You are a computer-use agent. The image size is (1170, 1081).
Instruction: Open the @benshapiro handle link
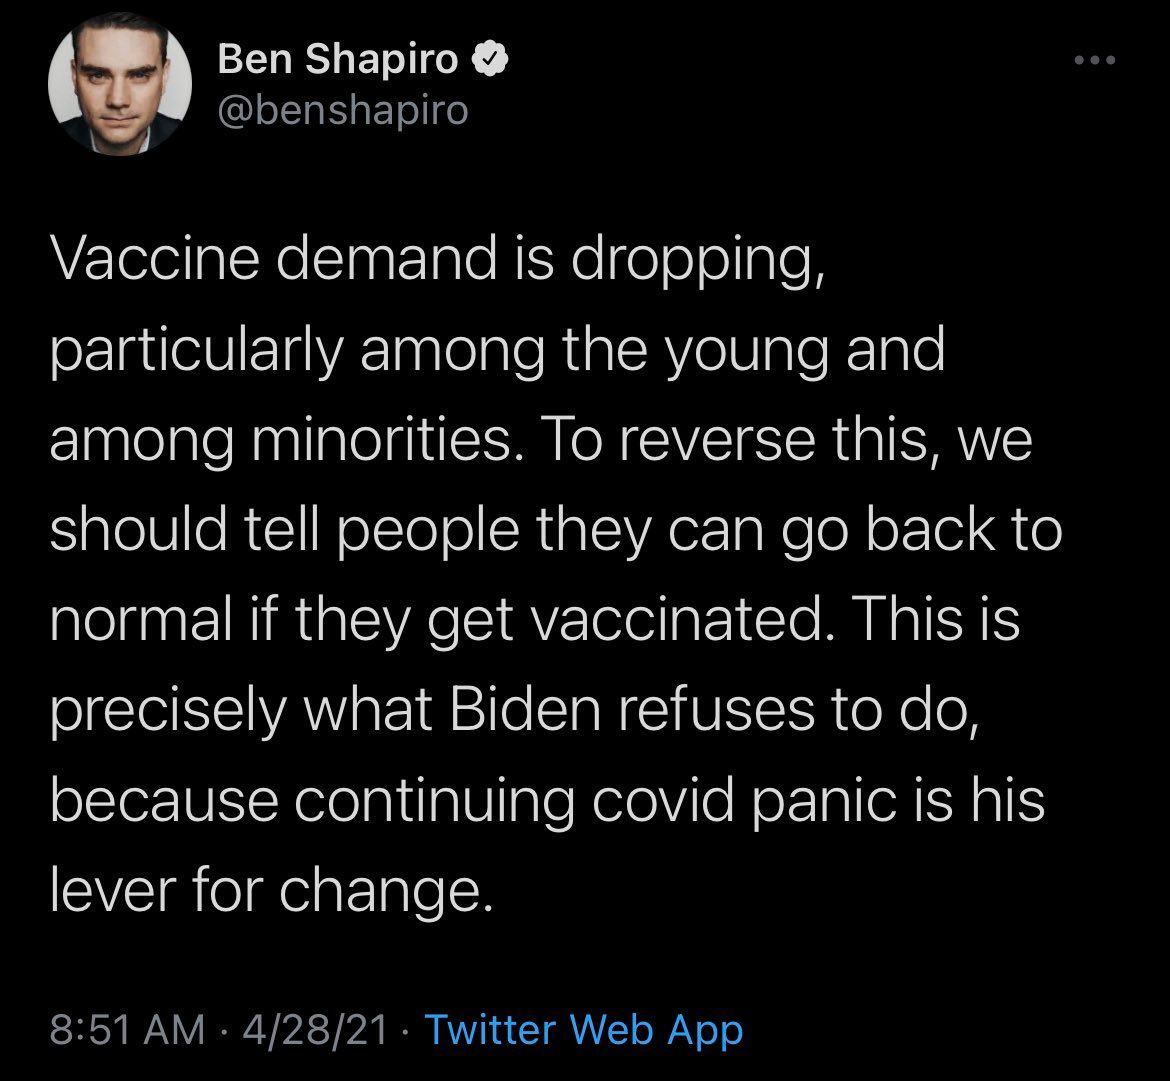point(342,111)
